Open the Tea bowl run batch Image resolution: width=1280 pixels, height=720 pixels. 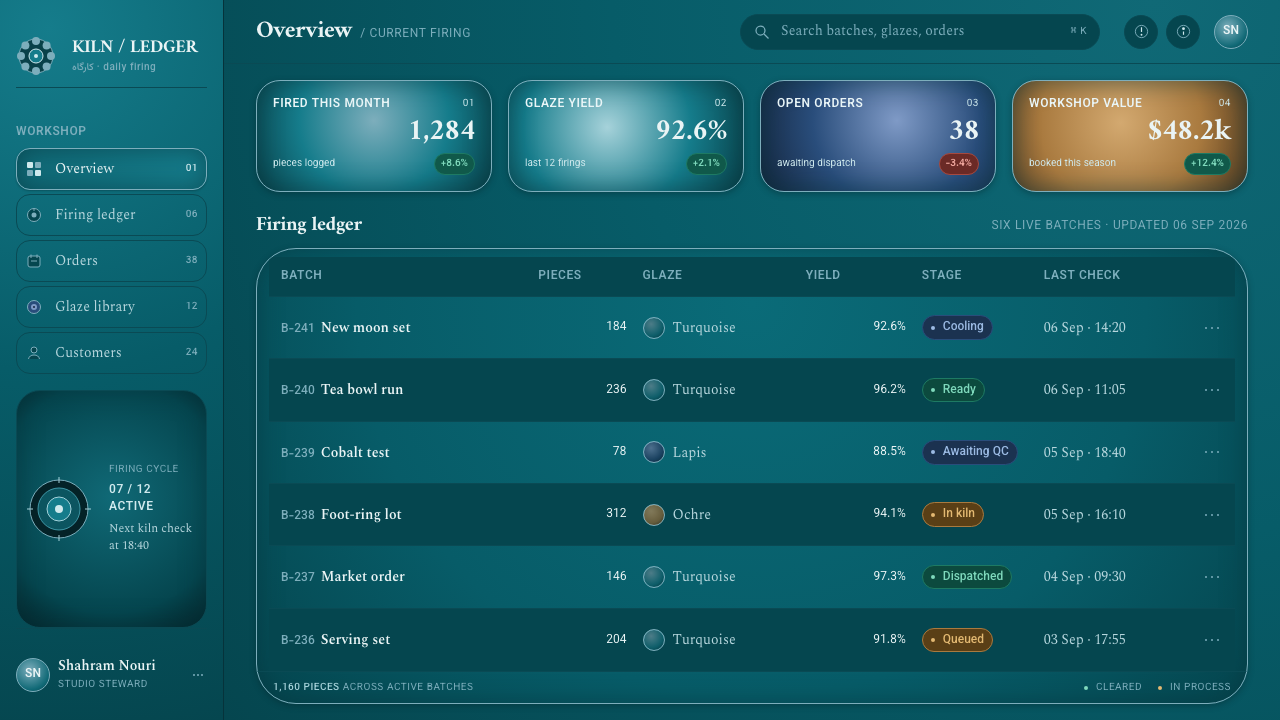pos(362,390)
